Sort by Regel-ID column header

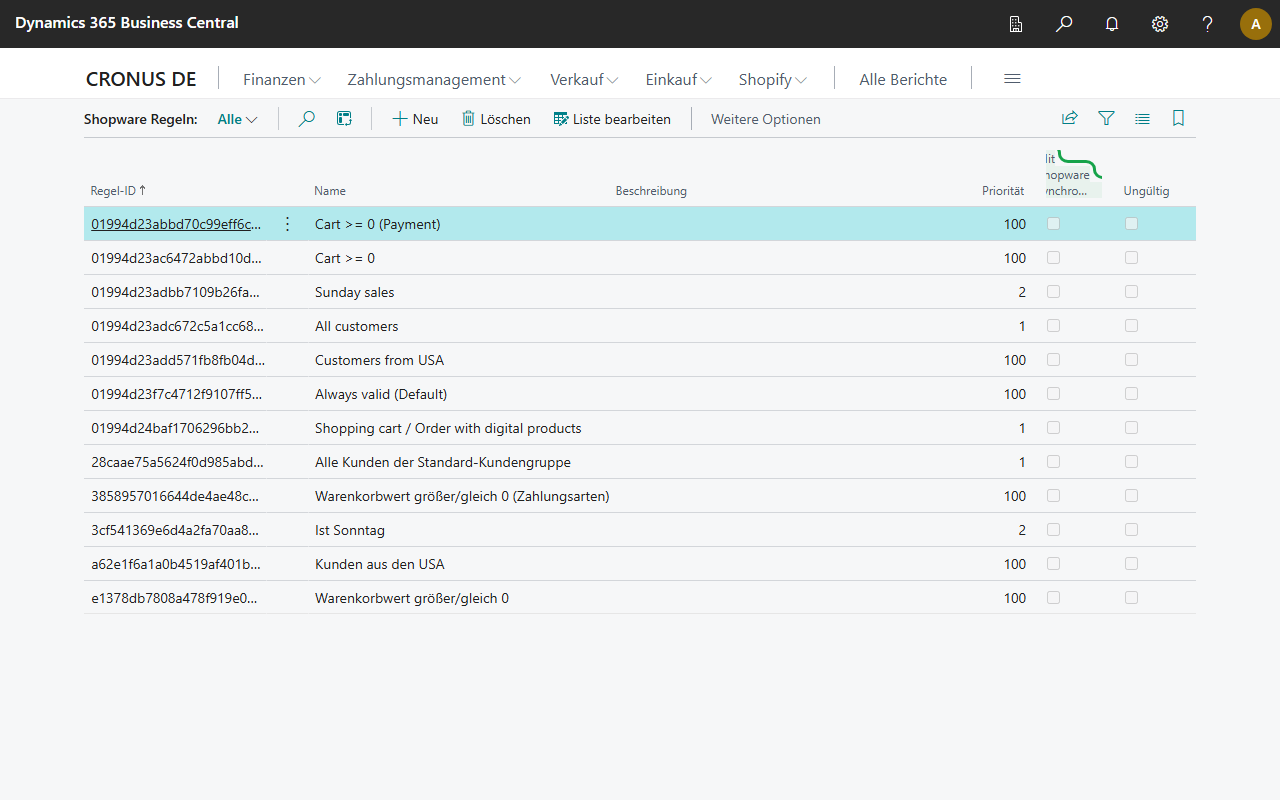click(x=118, y=190)
